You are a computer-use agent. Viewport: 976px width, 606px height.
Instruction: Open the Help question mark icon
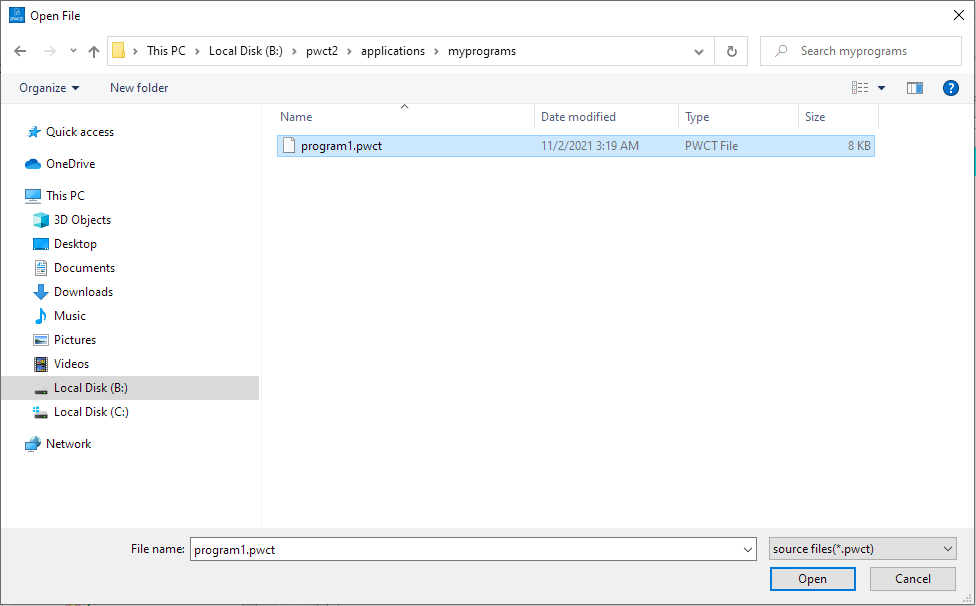click(x=951, y=88)
